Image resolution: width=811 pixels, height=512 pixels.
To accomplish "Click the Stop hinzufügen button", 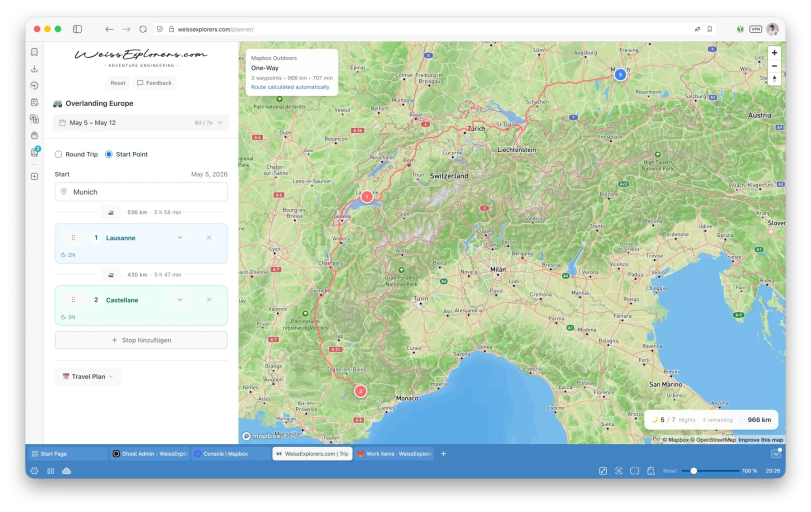I will click(141, 340).
